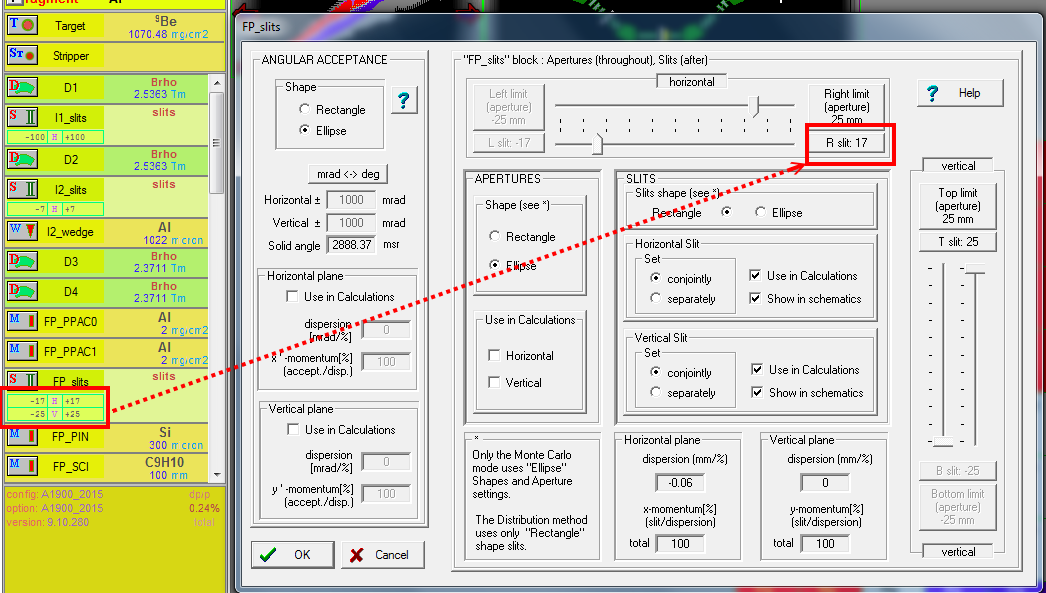Click the OK button
Viewport: 1046px width, 593px height.
[x=291, y=554]
